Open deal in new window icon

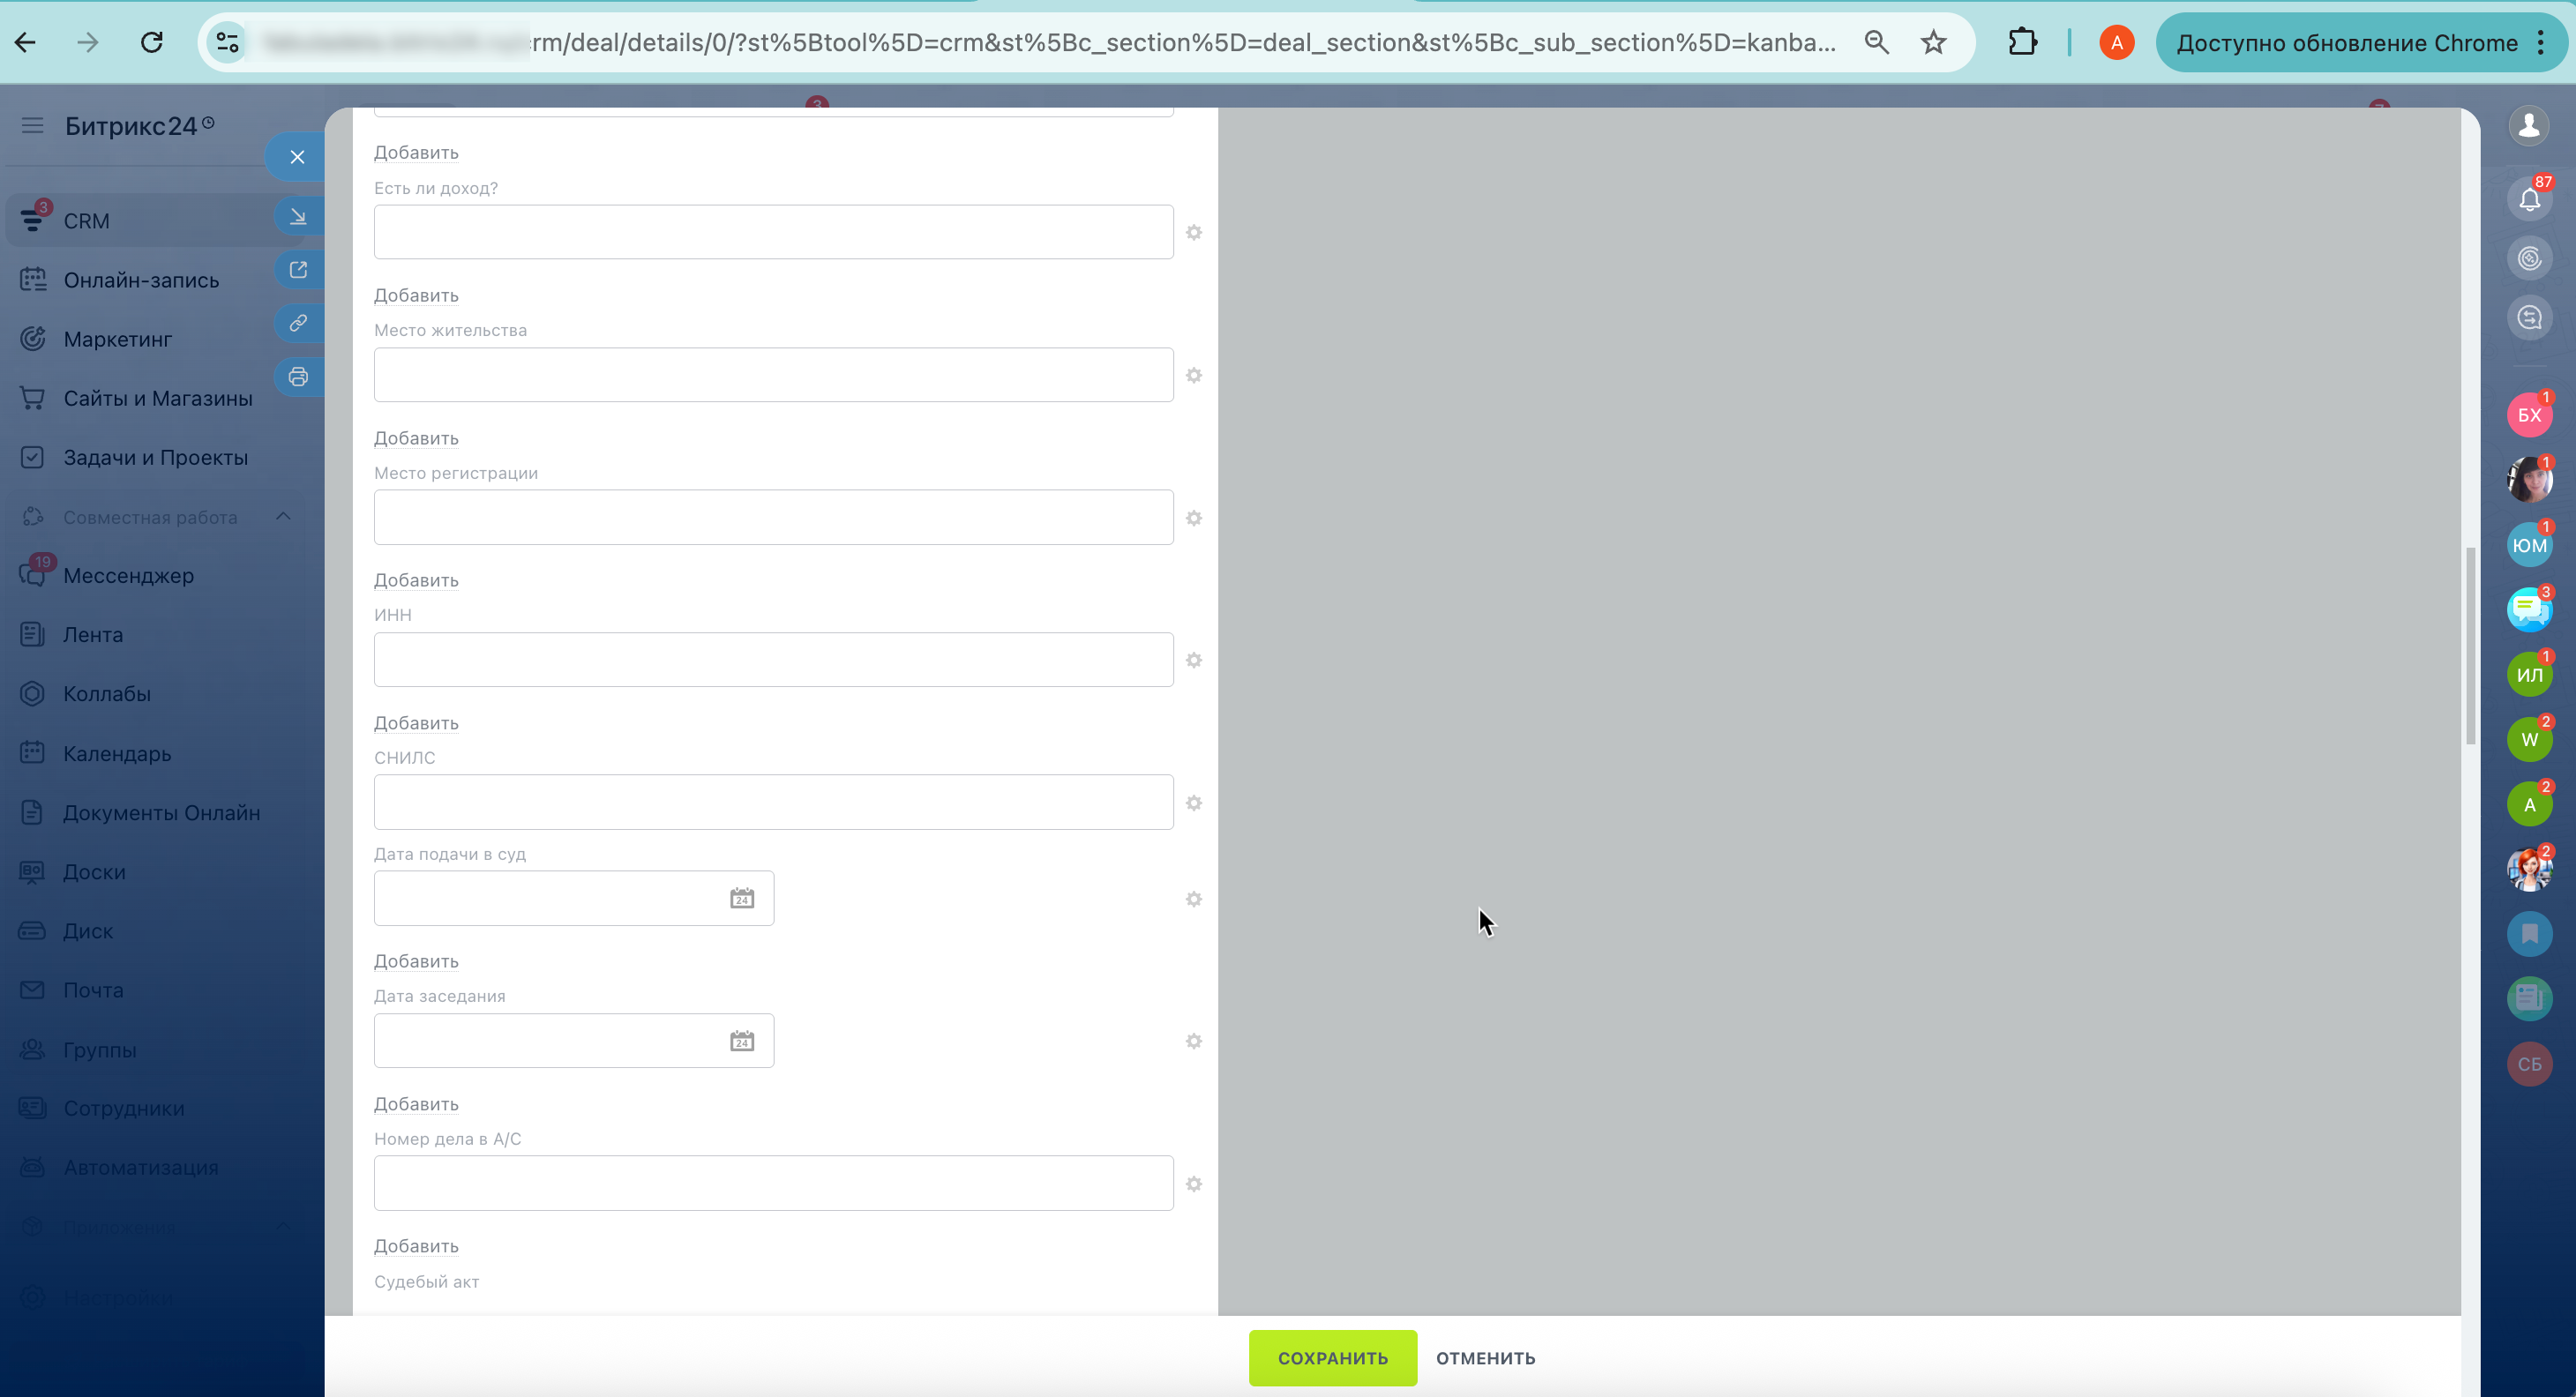tap(298, 270)
